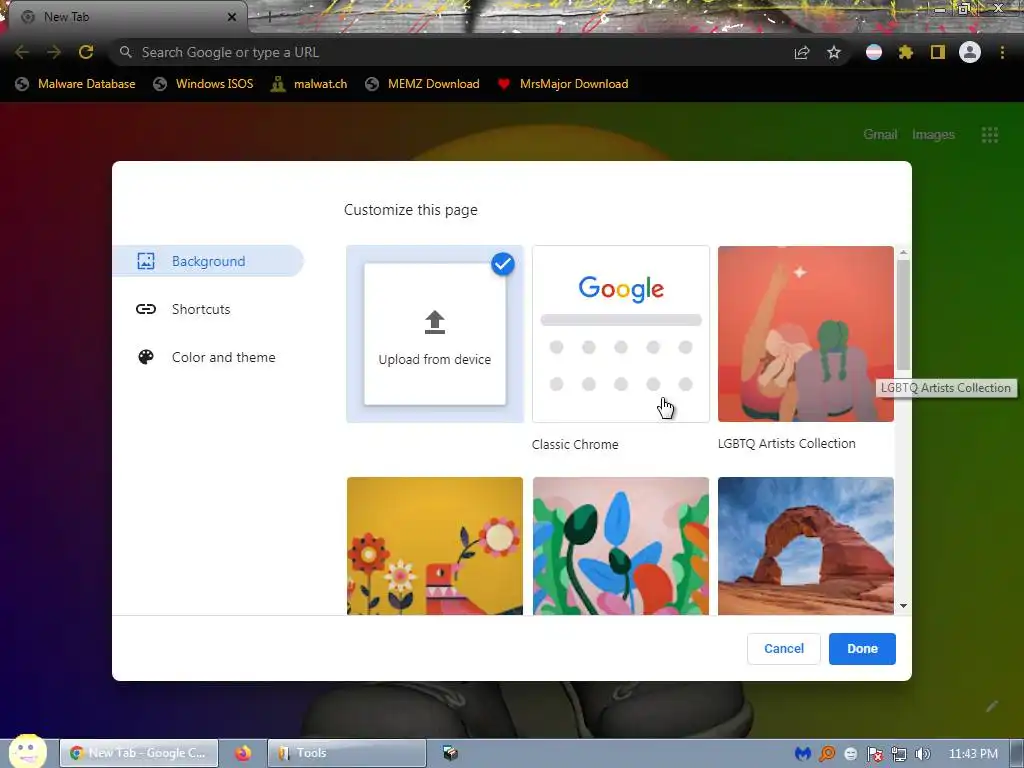Image resolution: width=1024 pixels, height=768 pixels.
Task: Open the MEMZ Download bookmark
Action: pyautogui.click(x=423, y=84)
